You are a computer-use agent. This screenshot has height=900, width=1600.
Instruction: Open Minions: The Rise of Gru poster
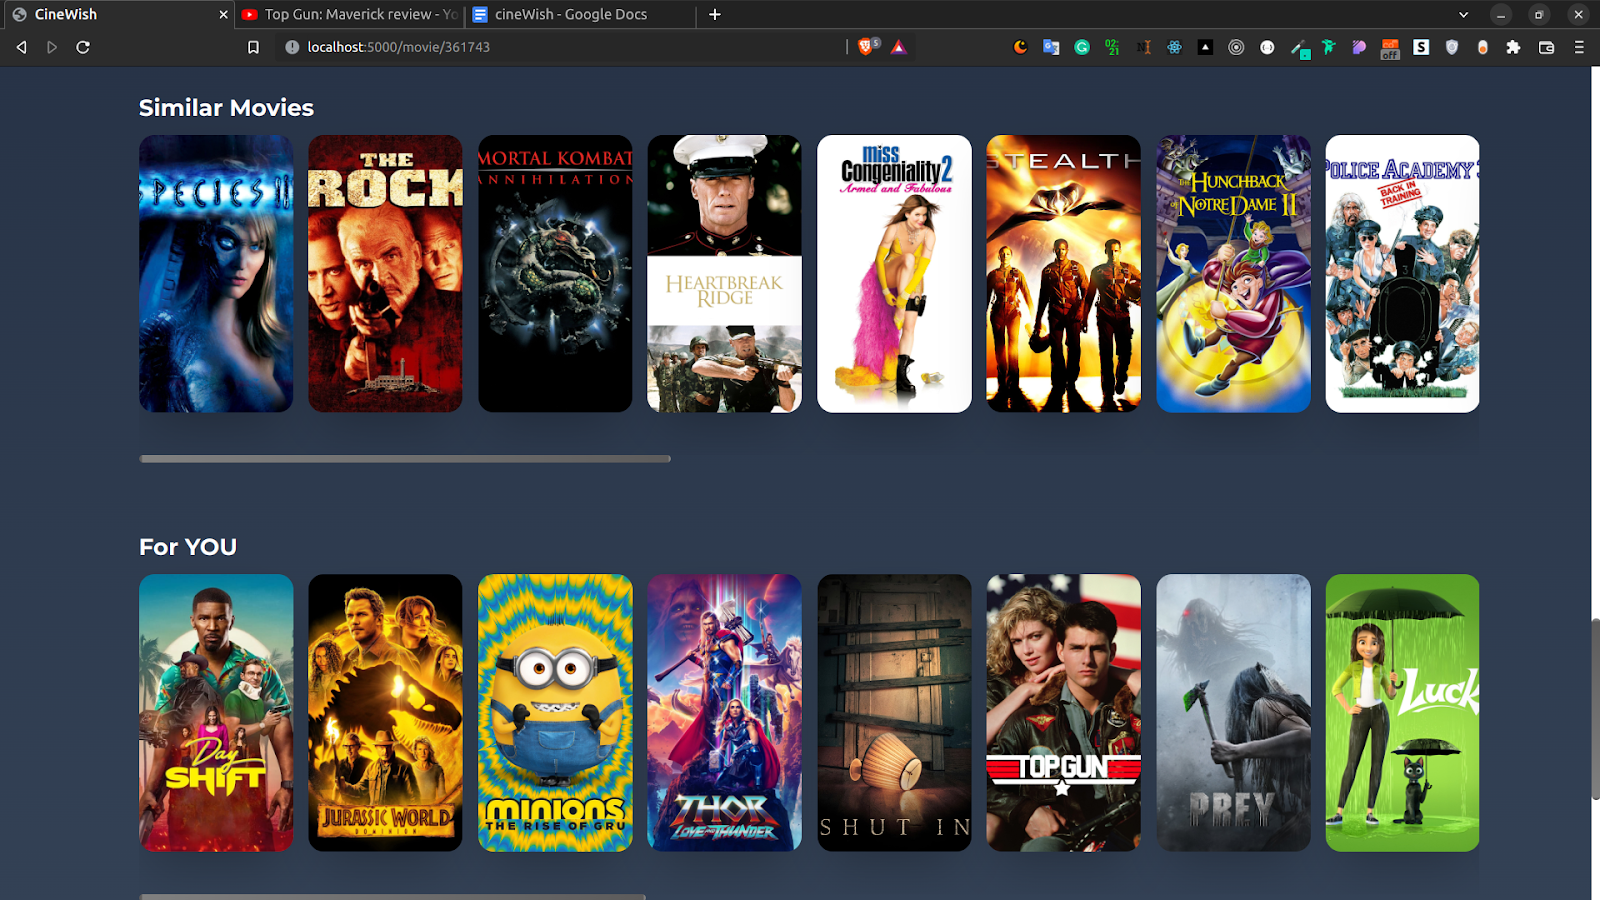coord(555,713)
